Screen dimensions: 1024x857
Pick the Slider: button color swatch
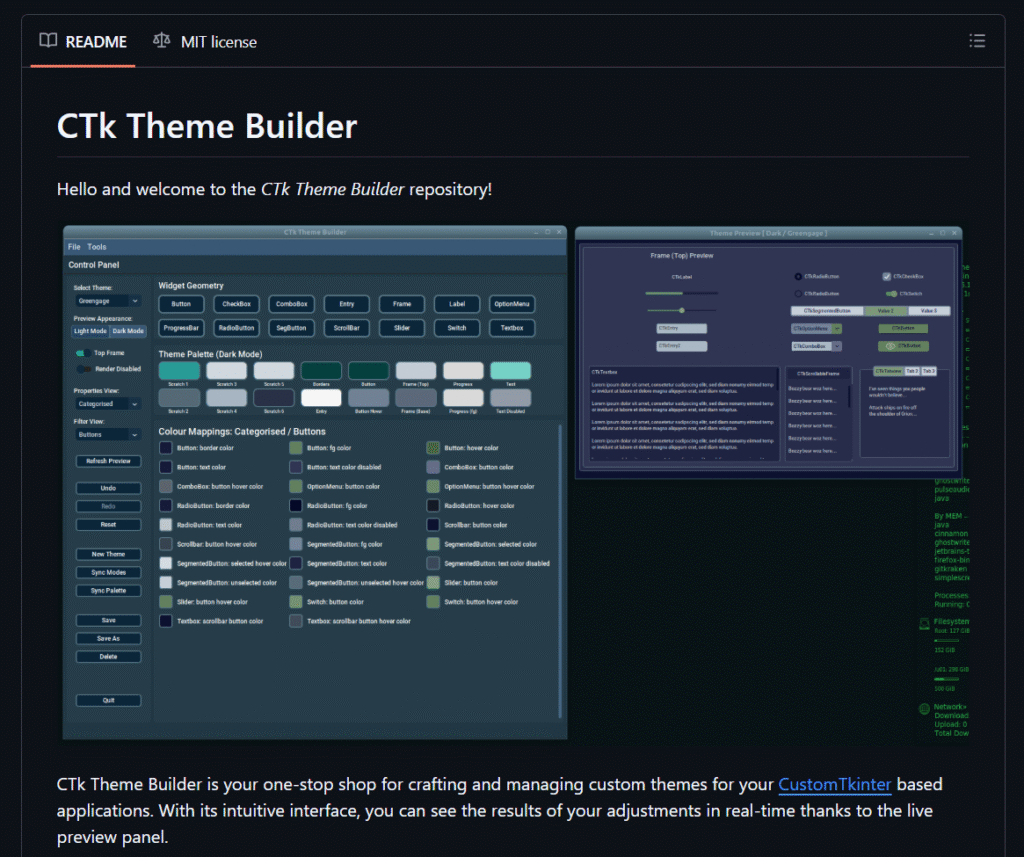pyautogui.click(x=433, y=583)
